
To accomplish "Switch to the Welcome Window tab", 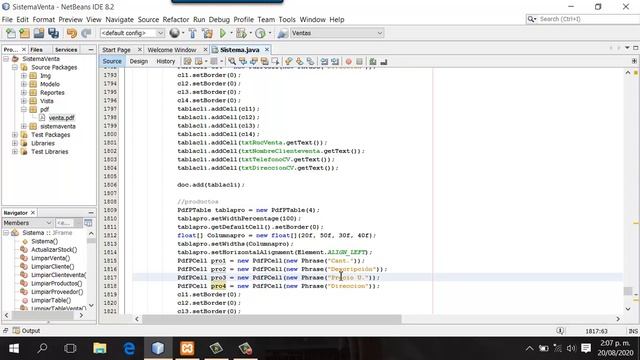I will pos(172,50).
